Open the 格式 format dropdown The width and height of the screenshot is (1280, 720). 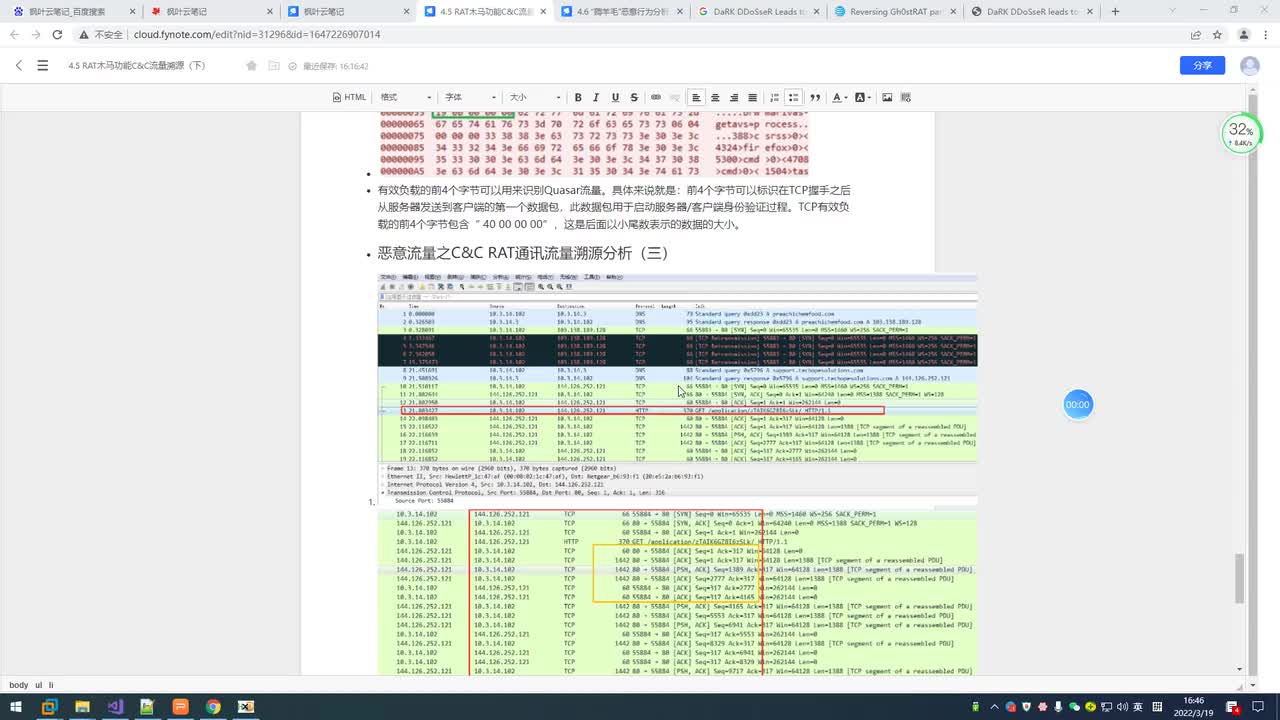point(405,97)
